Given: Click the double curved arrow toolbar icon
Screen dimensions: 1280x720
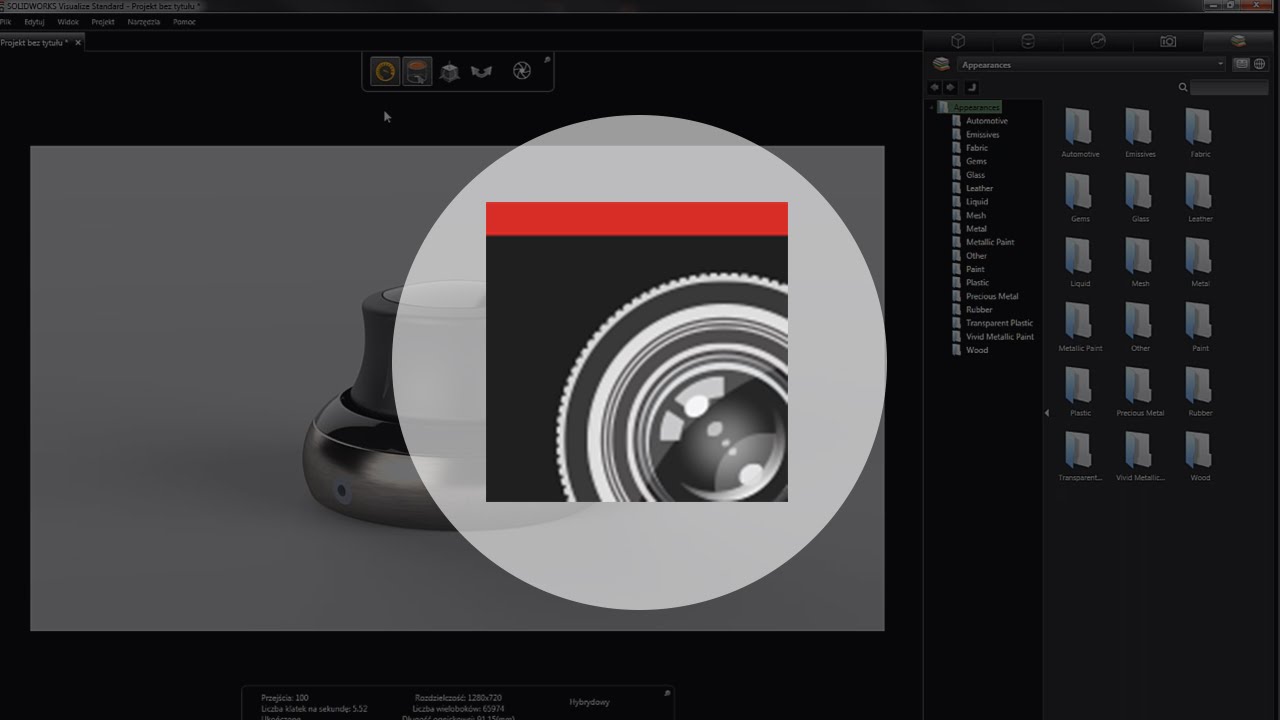Looking at the screenshot, I should 482,72.
